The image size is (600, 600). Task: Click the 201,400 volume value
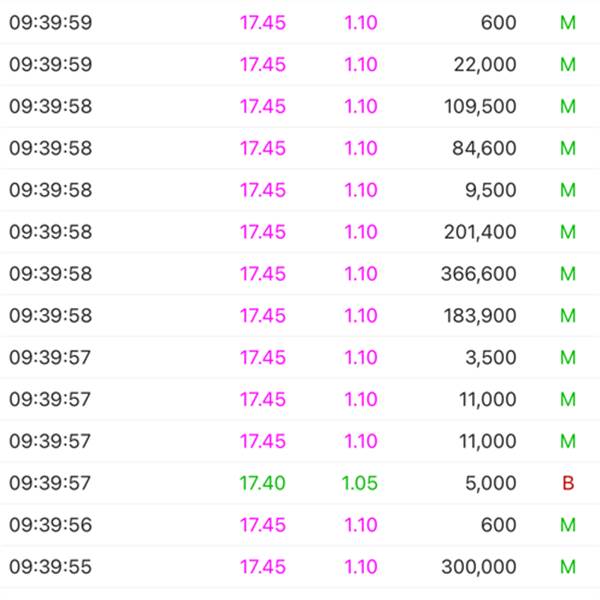pyautogui.click(x=481, y=232)
